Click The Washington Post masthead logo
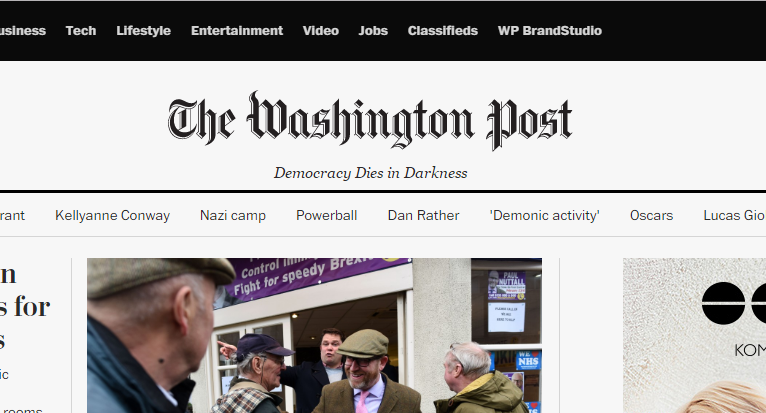Image resolution: width=766 pixels, height=413 pixels. coord(370,120)
